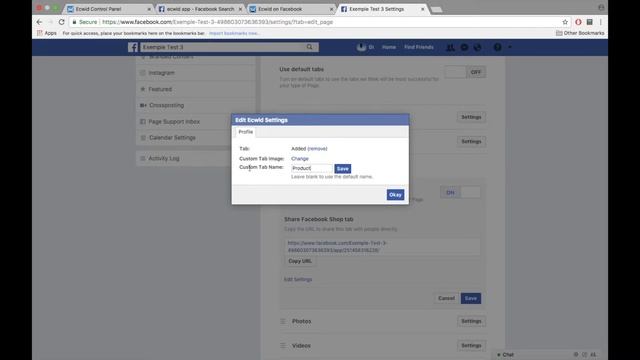Click the Facebook search field showing Exemple Test 3
The width and height of the screenshot is (640, 360).
coord(222,47)
